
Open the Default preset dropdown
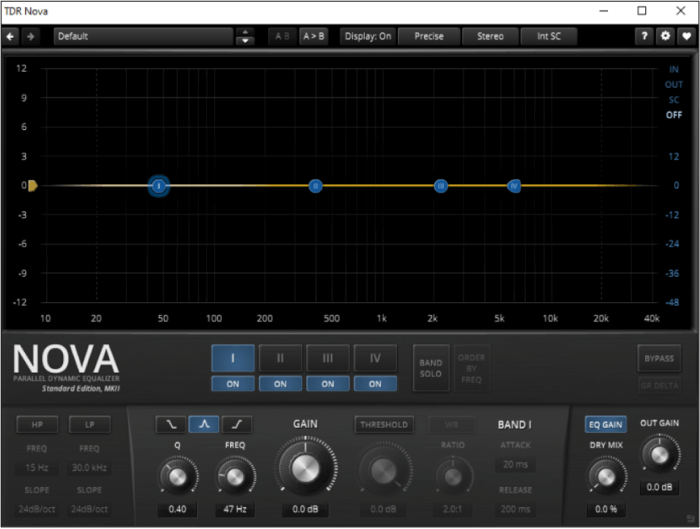click(143, 37)
